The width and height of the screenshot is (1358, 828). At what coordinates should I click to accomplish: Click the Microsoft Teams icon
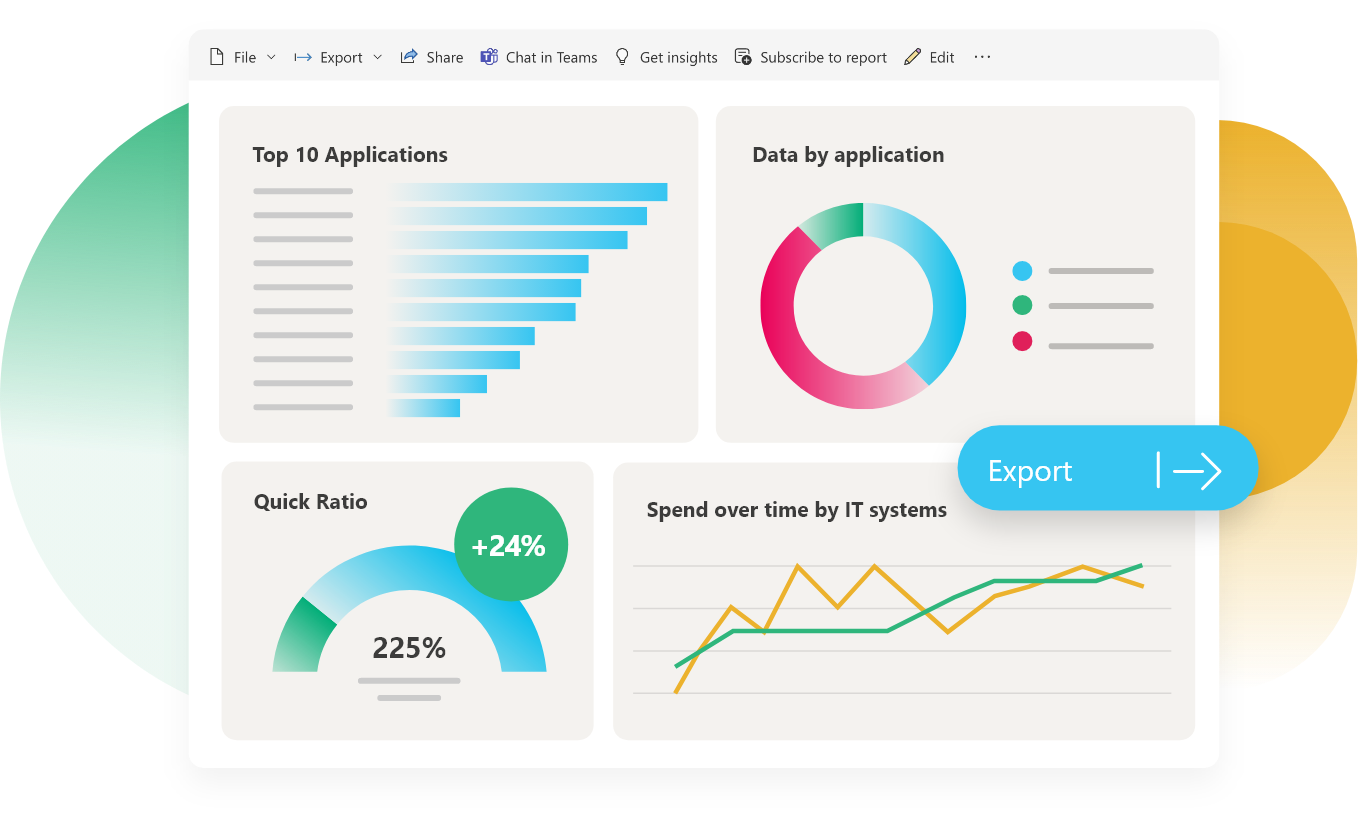point(489,57)
